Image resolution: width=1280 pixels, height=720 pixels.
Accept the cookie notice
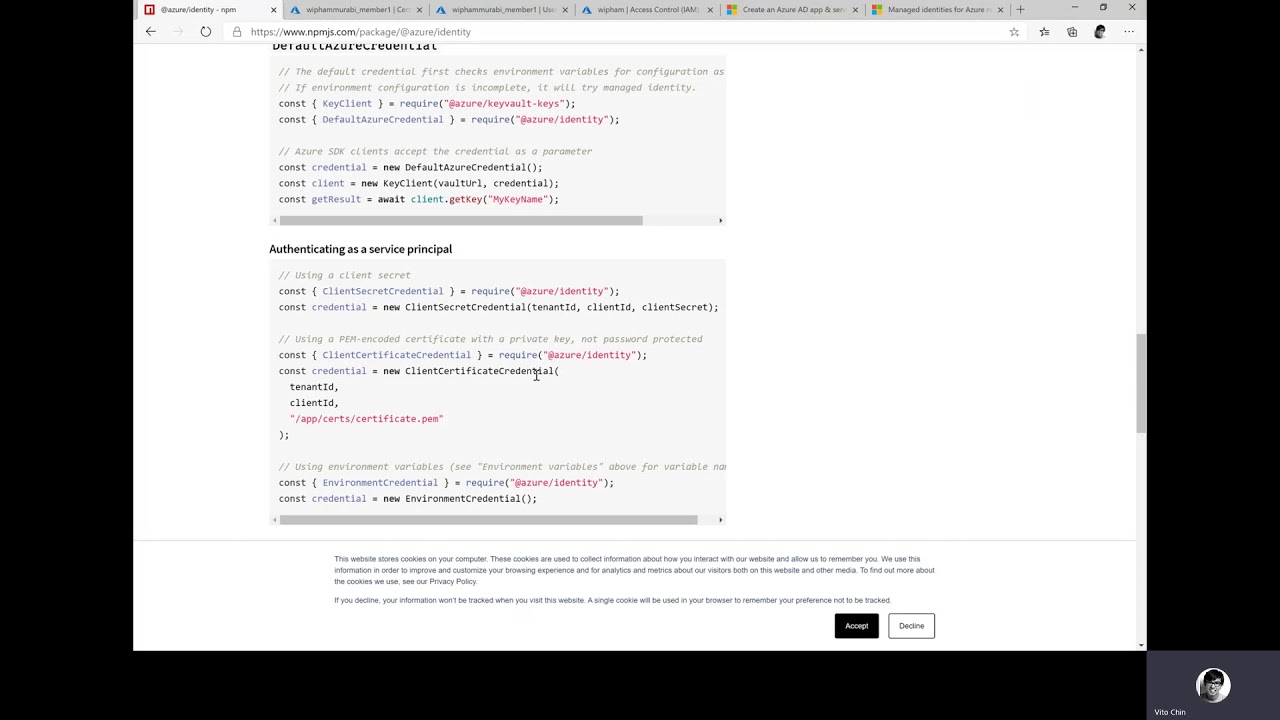857,626
